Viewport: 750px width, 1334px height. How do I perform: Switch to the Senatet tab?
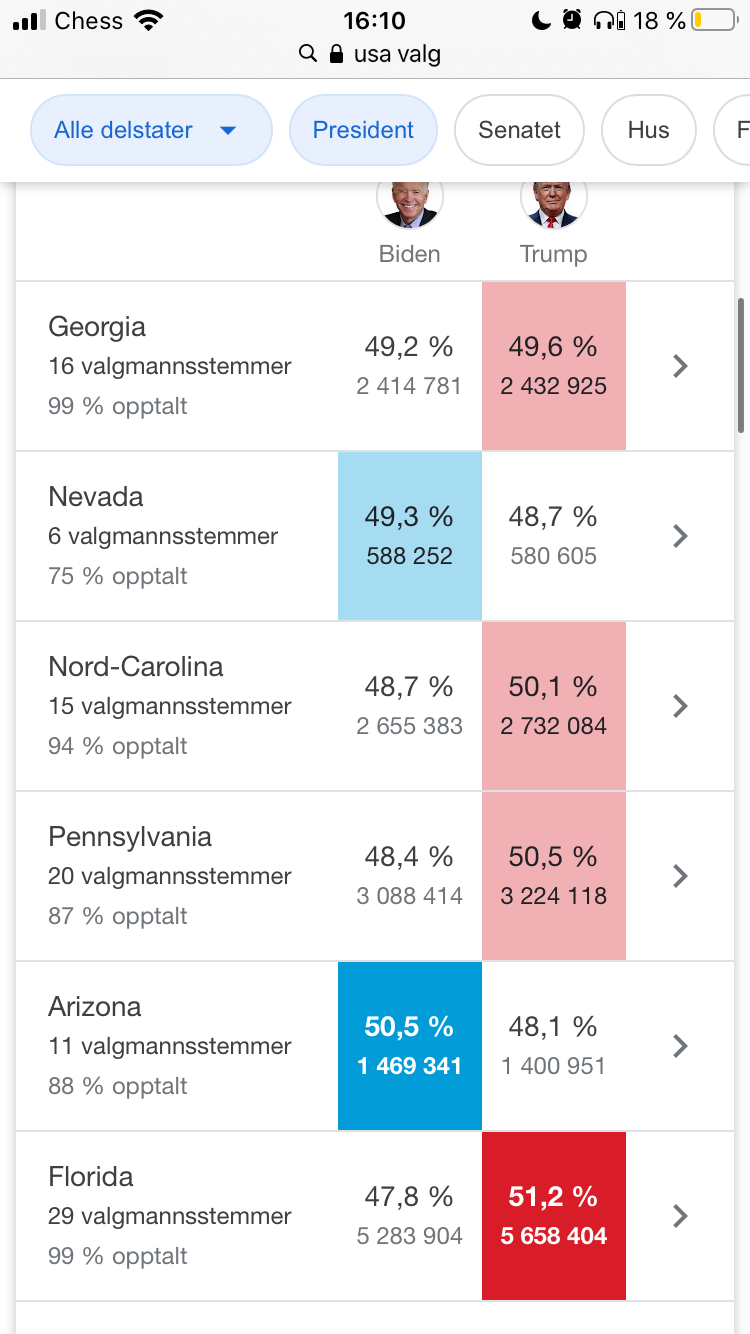coord(519,130)
